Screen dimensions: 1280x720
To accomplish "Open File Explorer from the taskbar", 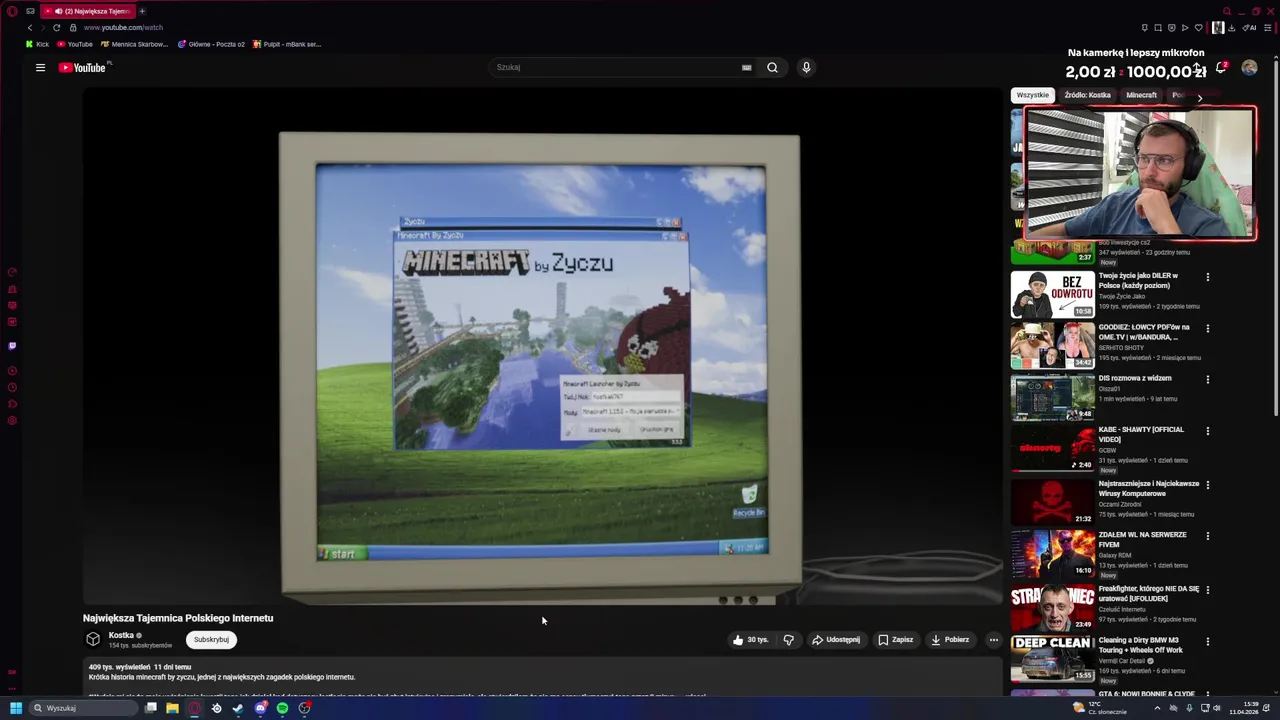I will pos(172,708).
